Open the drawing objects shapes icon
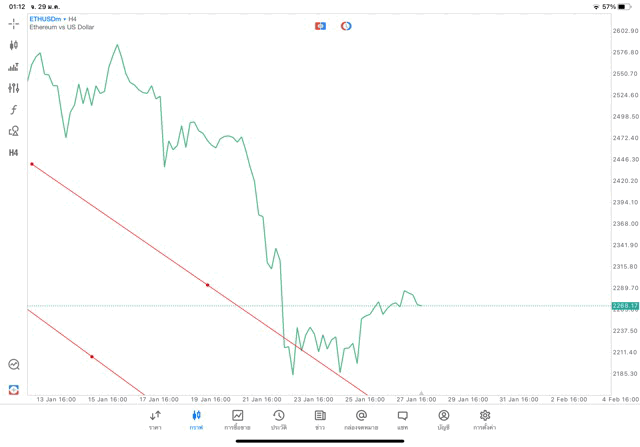640x447 pixels. click(x=14, y=131)
